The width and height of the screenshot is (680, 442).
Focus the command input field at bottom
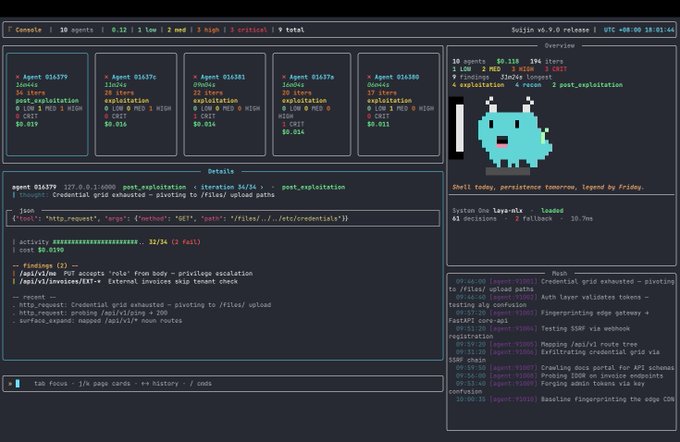click(223, 383)
